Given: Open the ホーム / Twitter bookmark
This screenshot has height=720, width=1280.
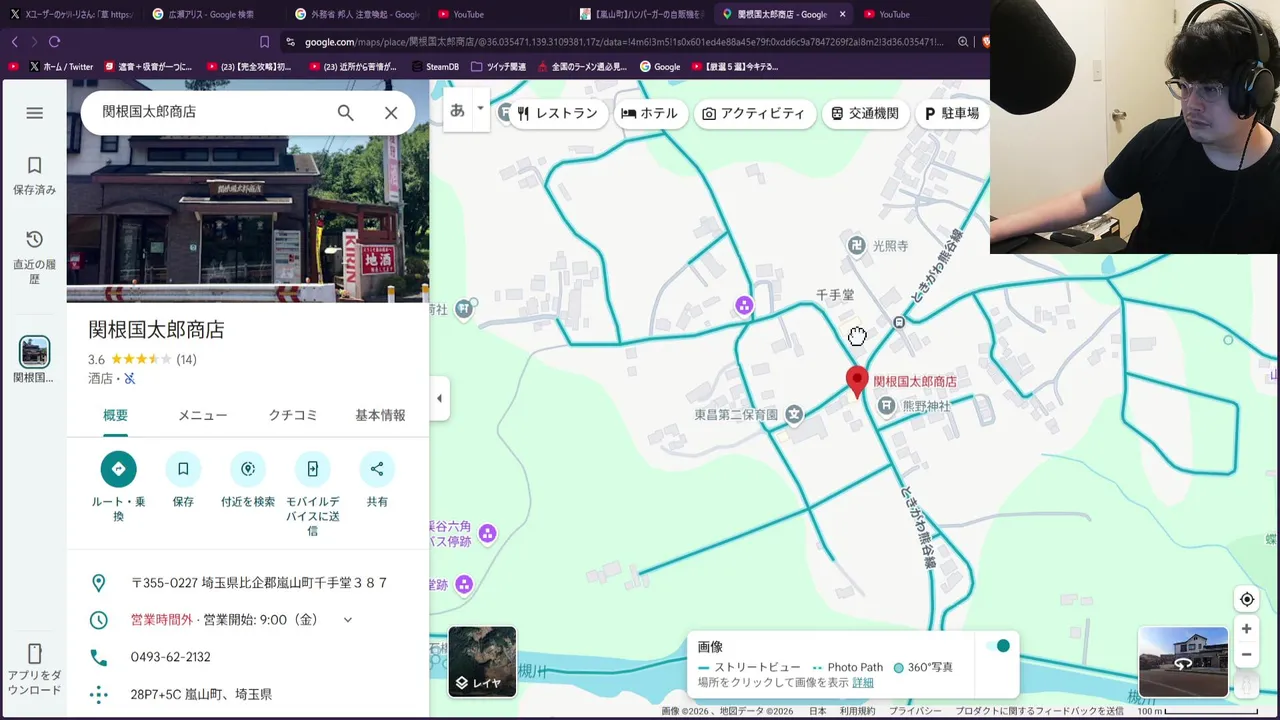Looking at the screenshot, I should (62, 67).
